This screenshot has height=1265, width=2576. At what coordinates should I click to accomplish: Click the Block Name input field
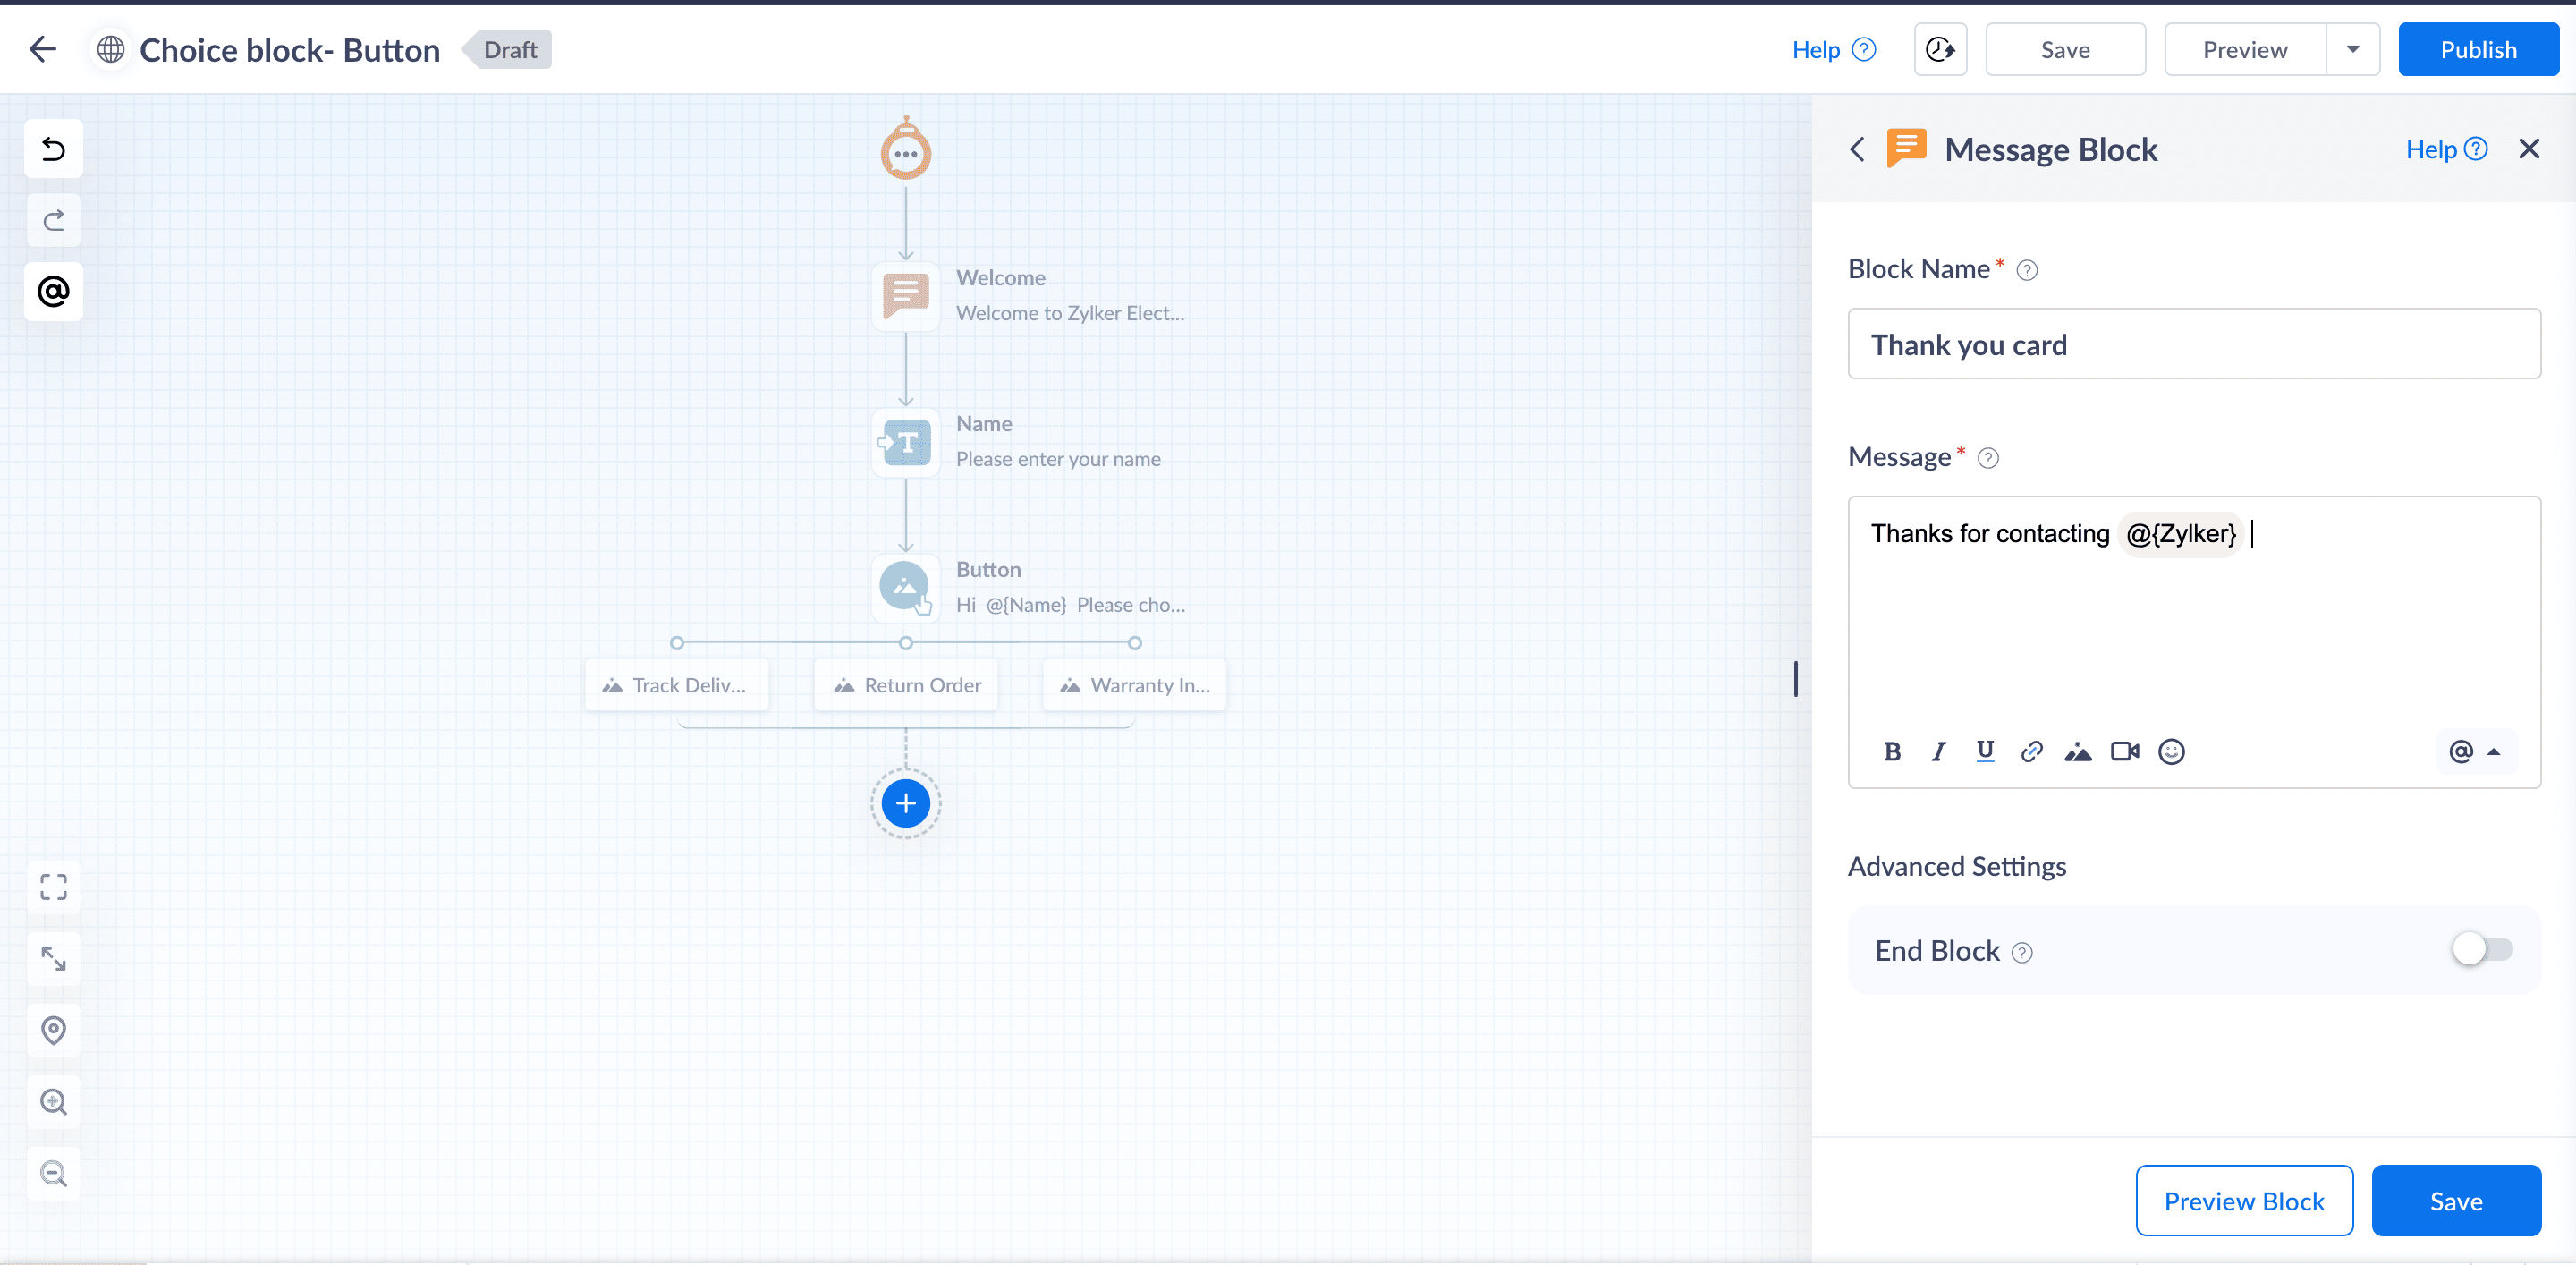(x=2193, y=344)
